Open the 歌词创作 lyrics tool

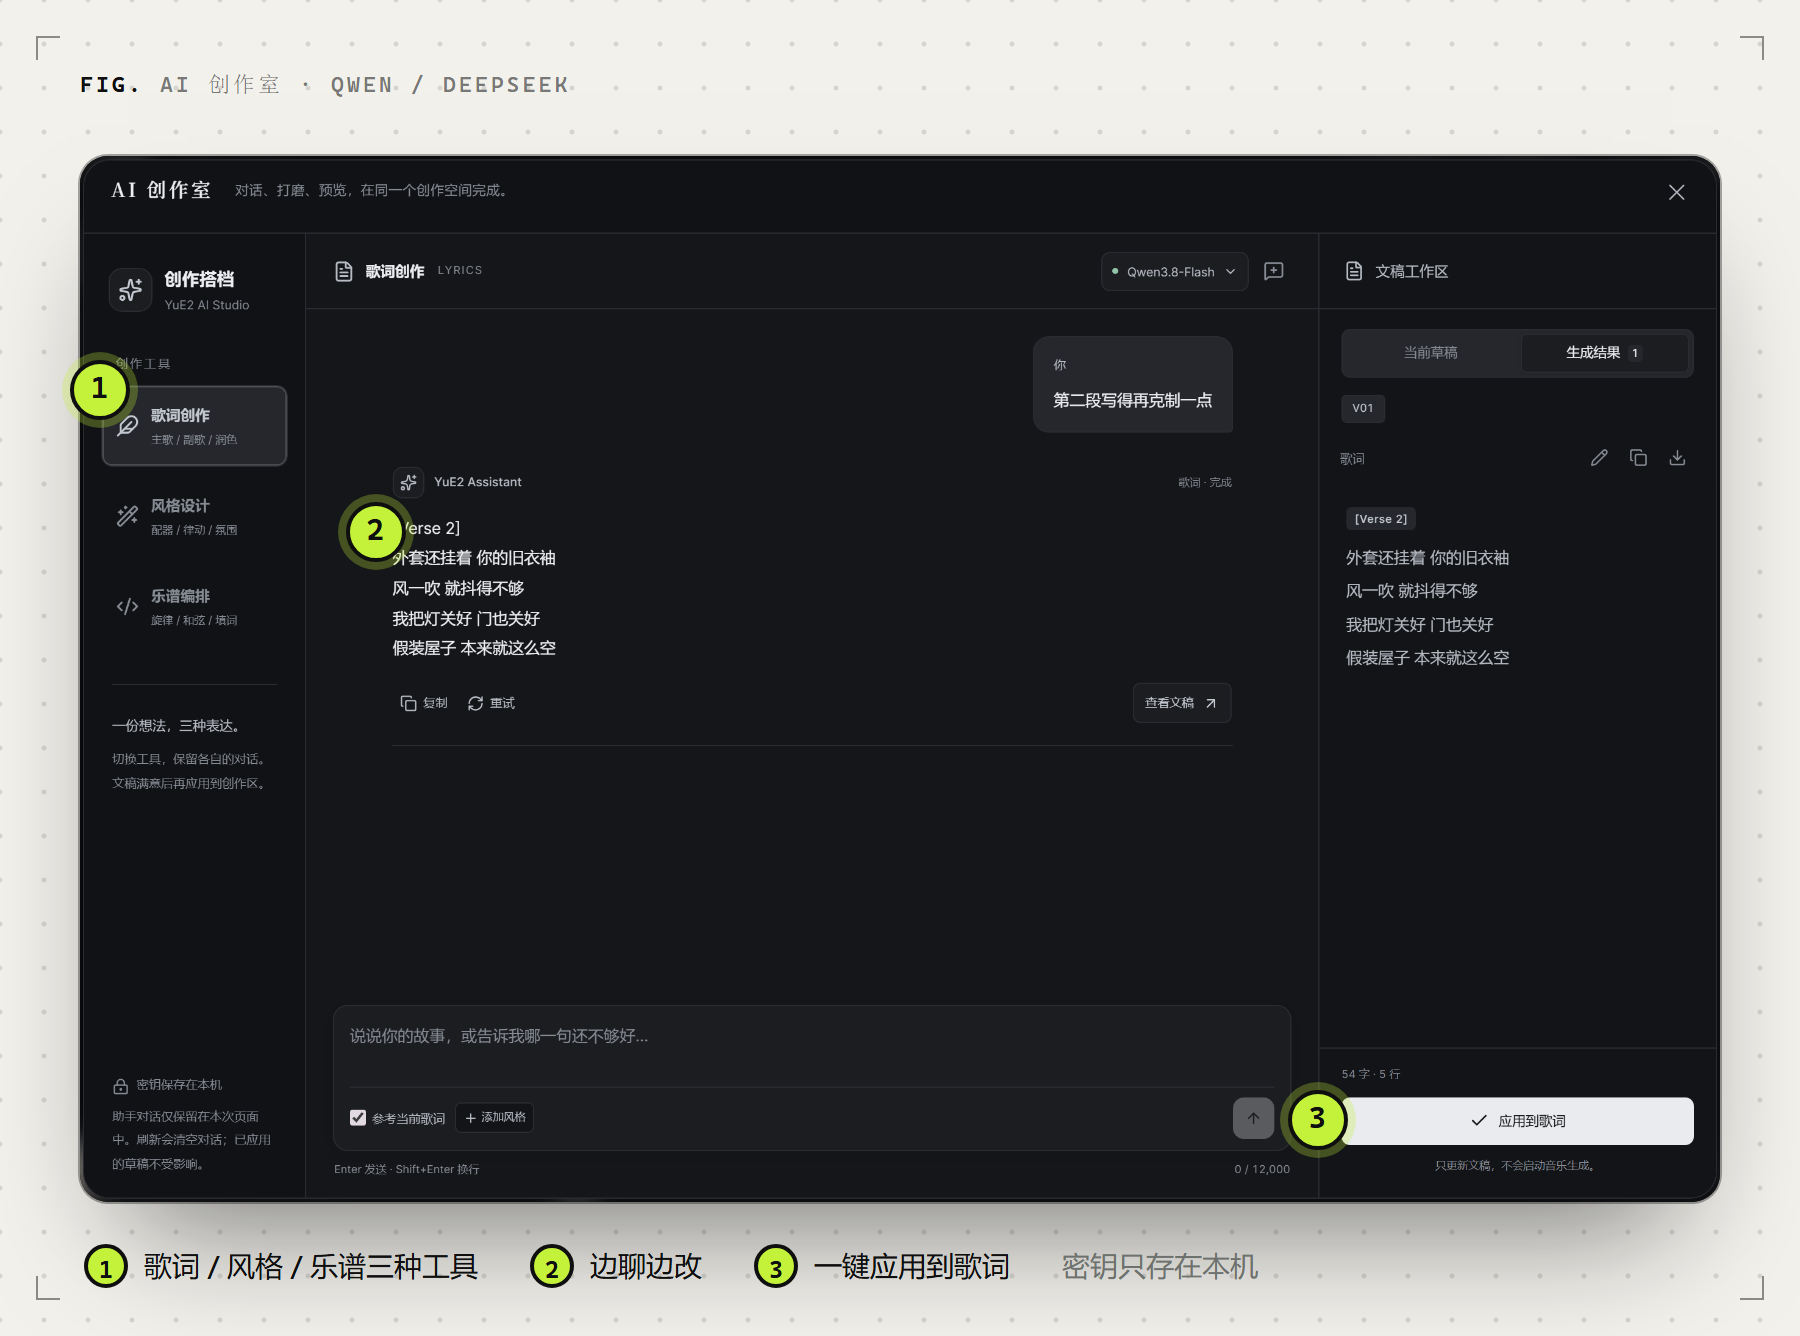point(194,426)
